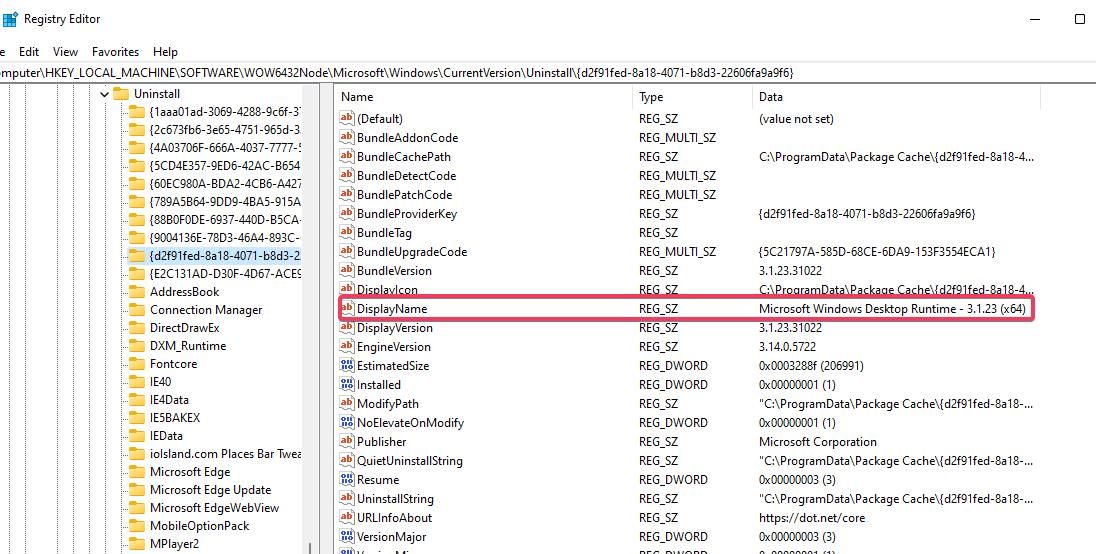Viewport: 1096px width, 554px height.
Task: Select the Publisher value name
Action: point(382,442)
